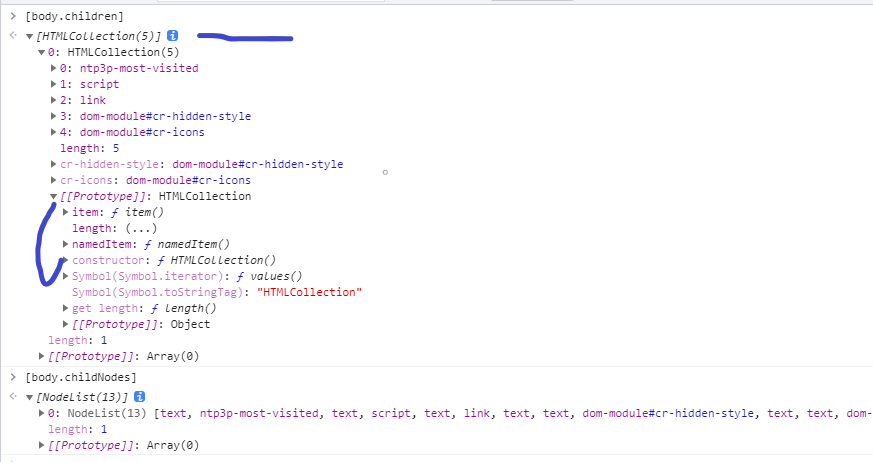The image size is (873, 462).
Task: Select "HTMLCollection" toStringTag string value
Action: click(x=309, y=292)
